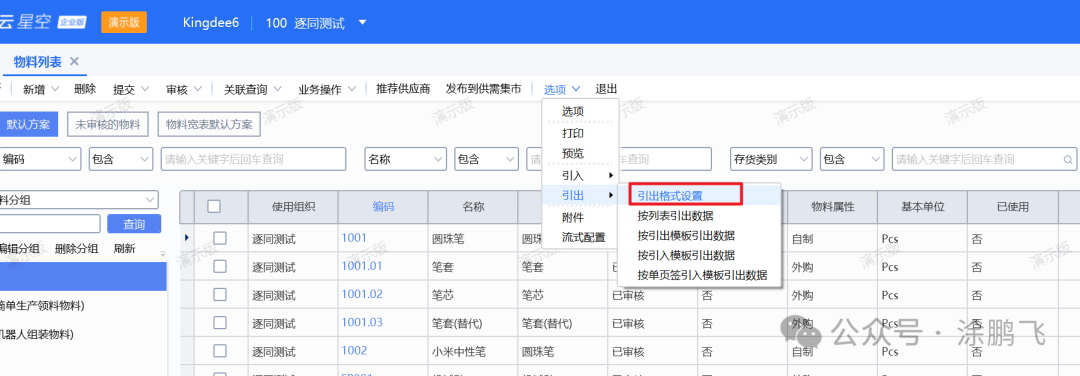The height and width of the screenshot is (376, 1080).
Task: Choose 按列表引出数据 option
Action: click(x=675, y=216)
